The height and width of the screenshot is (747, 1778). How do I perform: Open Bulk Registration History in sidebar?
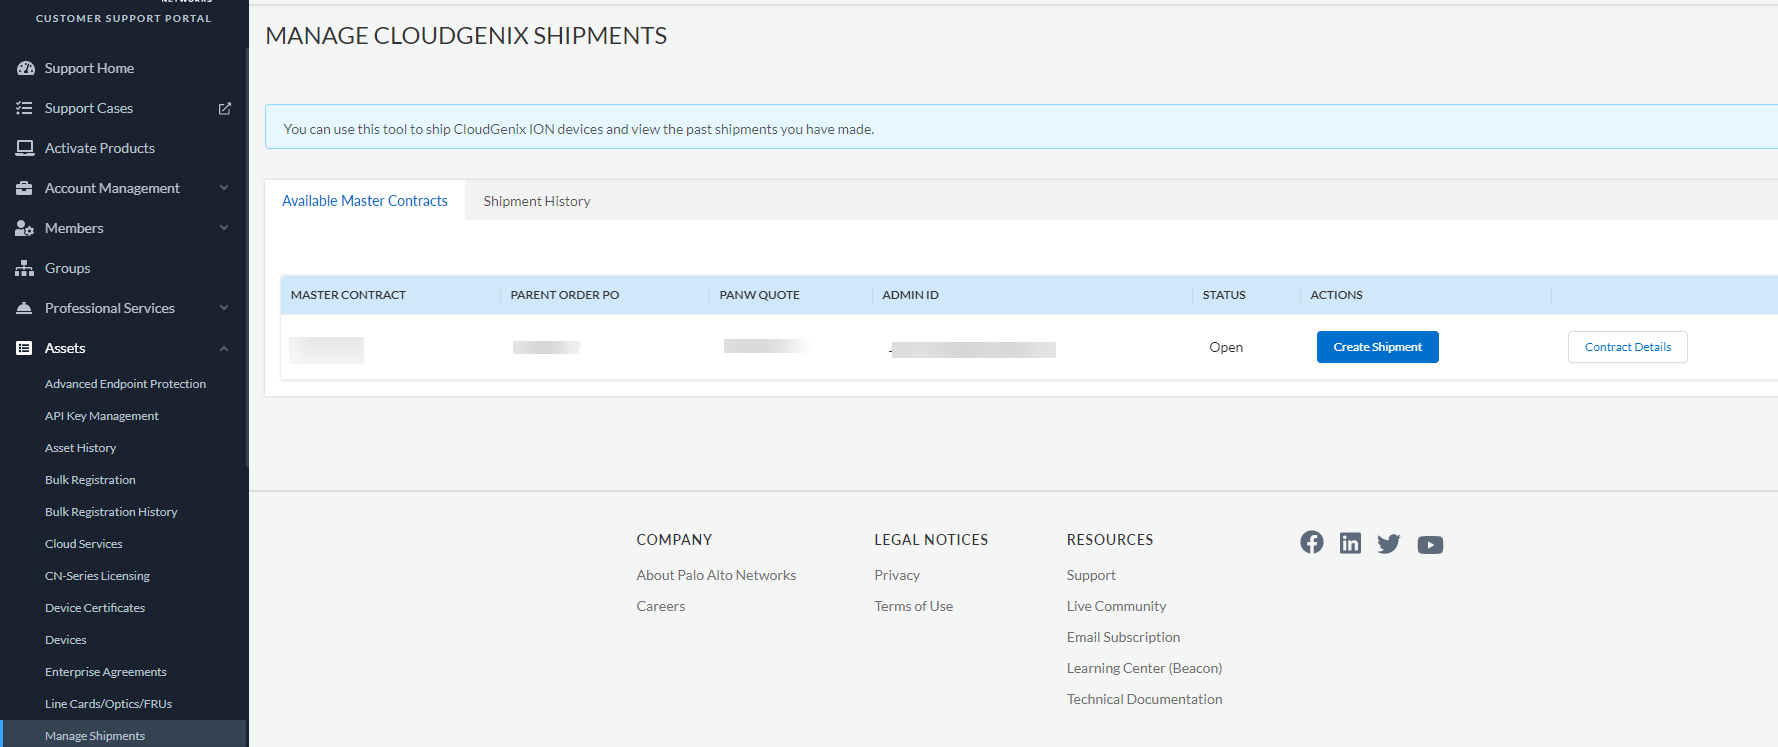tap(111, 512)
